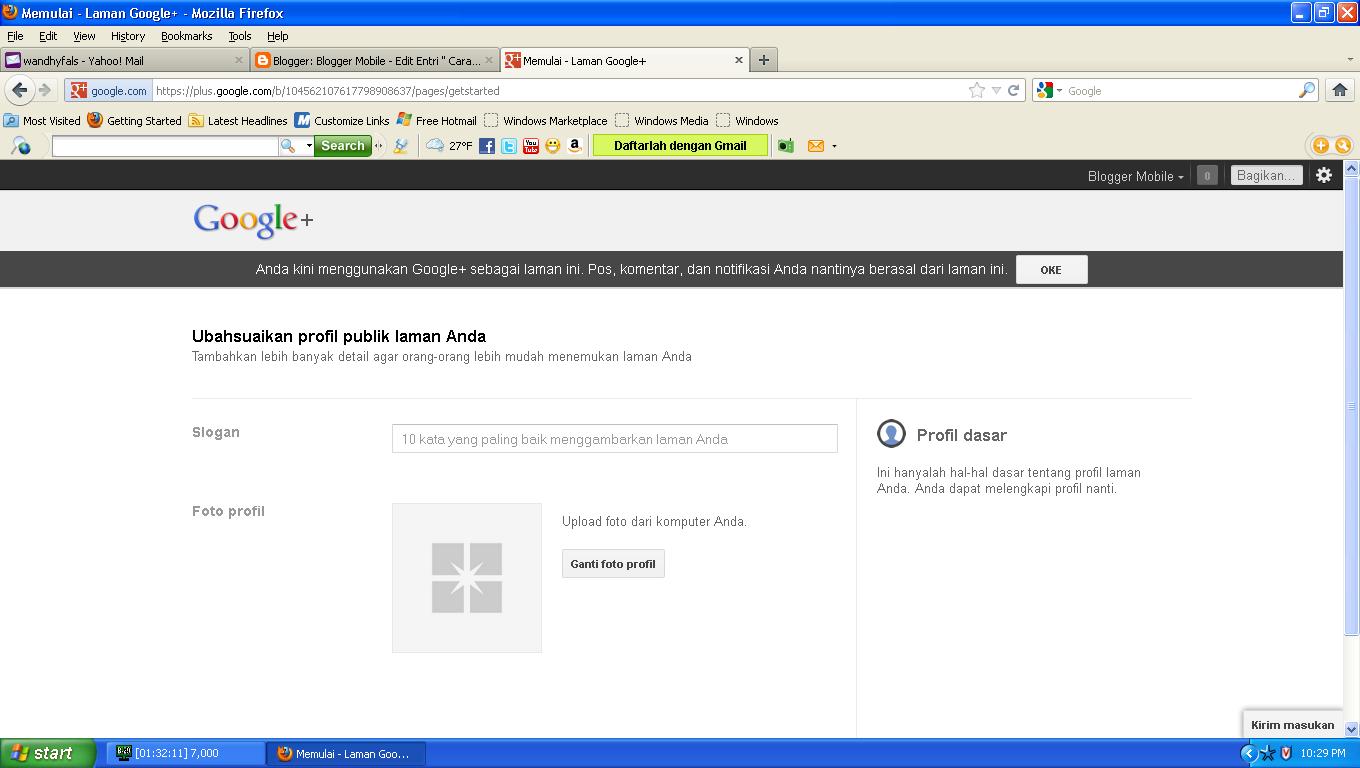
Task: Switch to the Yahoo! Mail tab
Action: (124, 60)
